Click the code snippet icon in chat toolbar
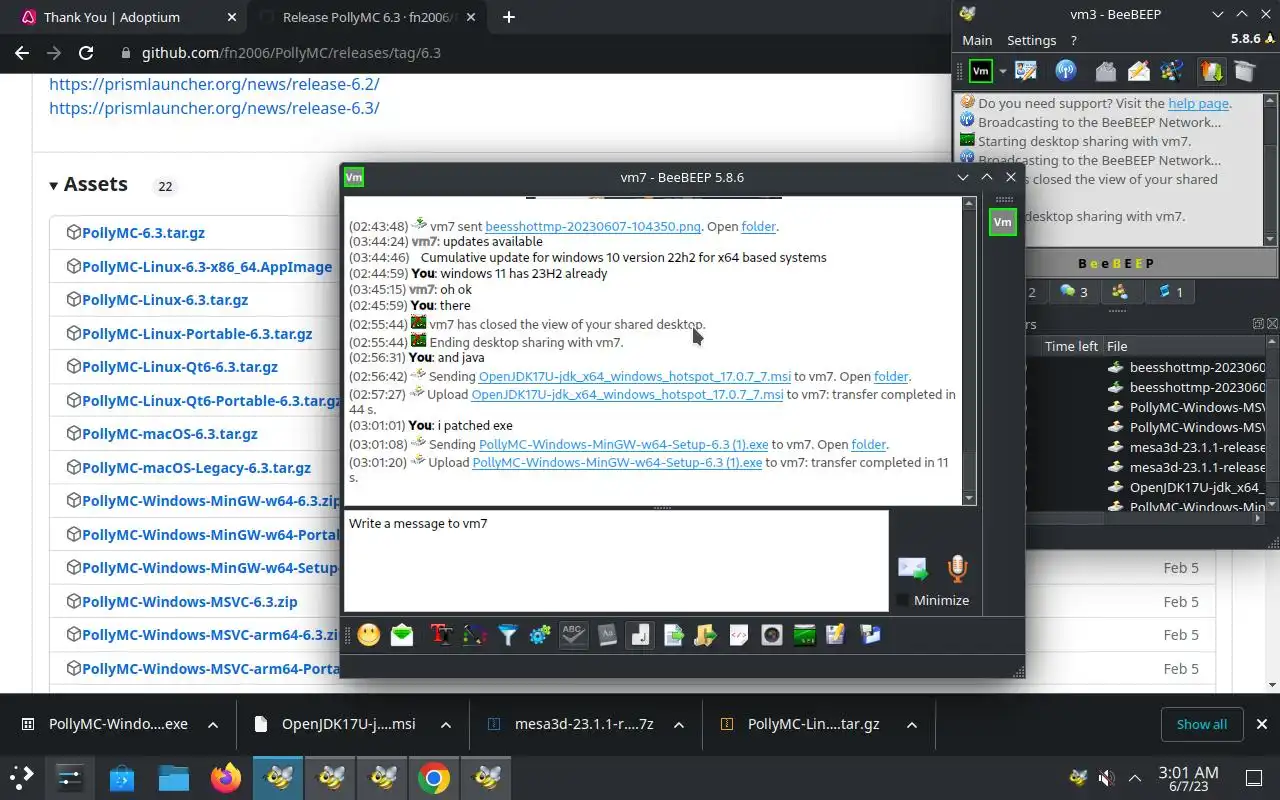 739,635
